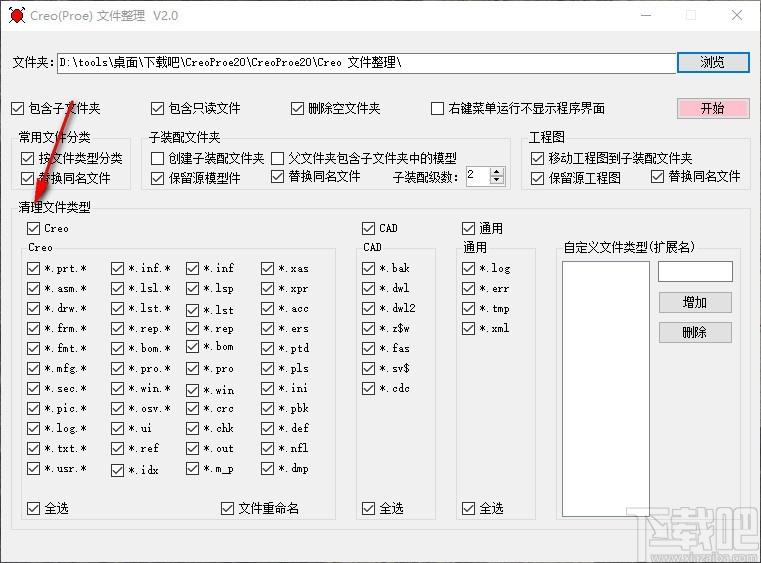Screen dimensions: 761x563
Task: Enable 父文件夹包含子文件夹中的模型 checkbox
Action: [x=277, y=158]
